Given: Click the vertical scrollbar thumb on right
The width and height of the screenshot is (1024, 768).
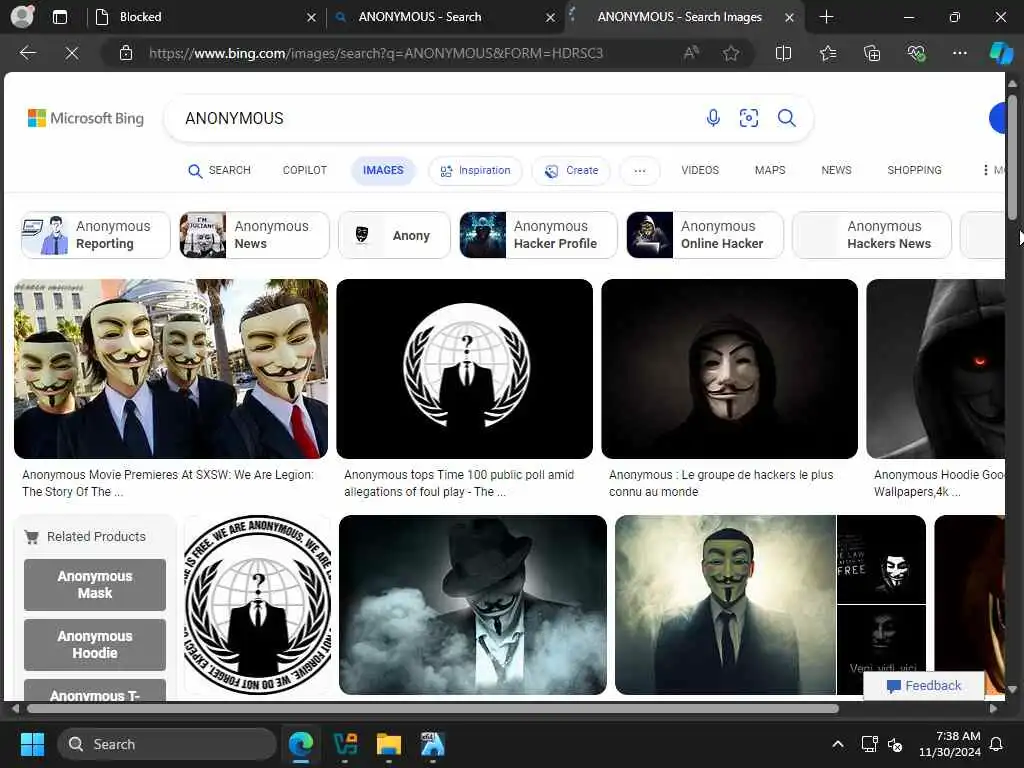Looking at the screenshot, I should click(1012, 157).
